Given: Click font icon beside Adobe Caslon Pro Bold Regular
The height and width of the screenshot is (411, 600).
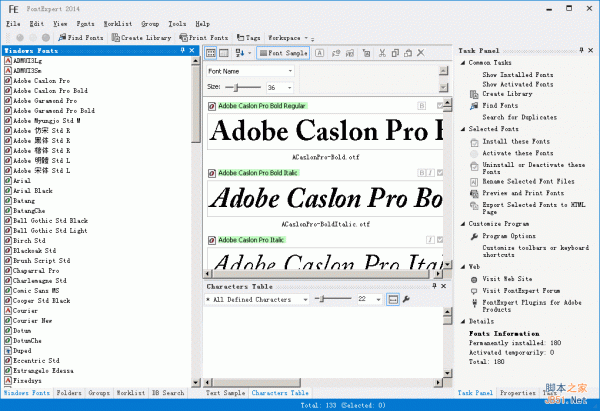Looking at the screenshot, I should click(212, 106).
